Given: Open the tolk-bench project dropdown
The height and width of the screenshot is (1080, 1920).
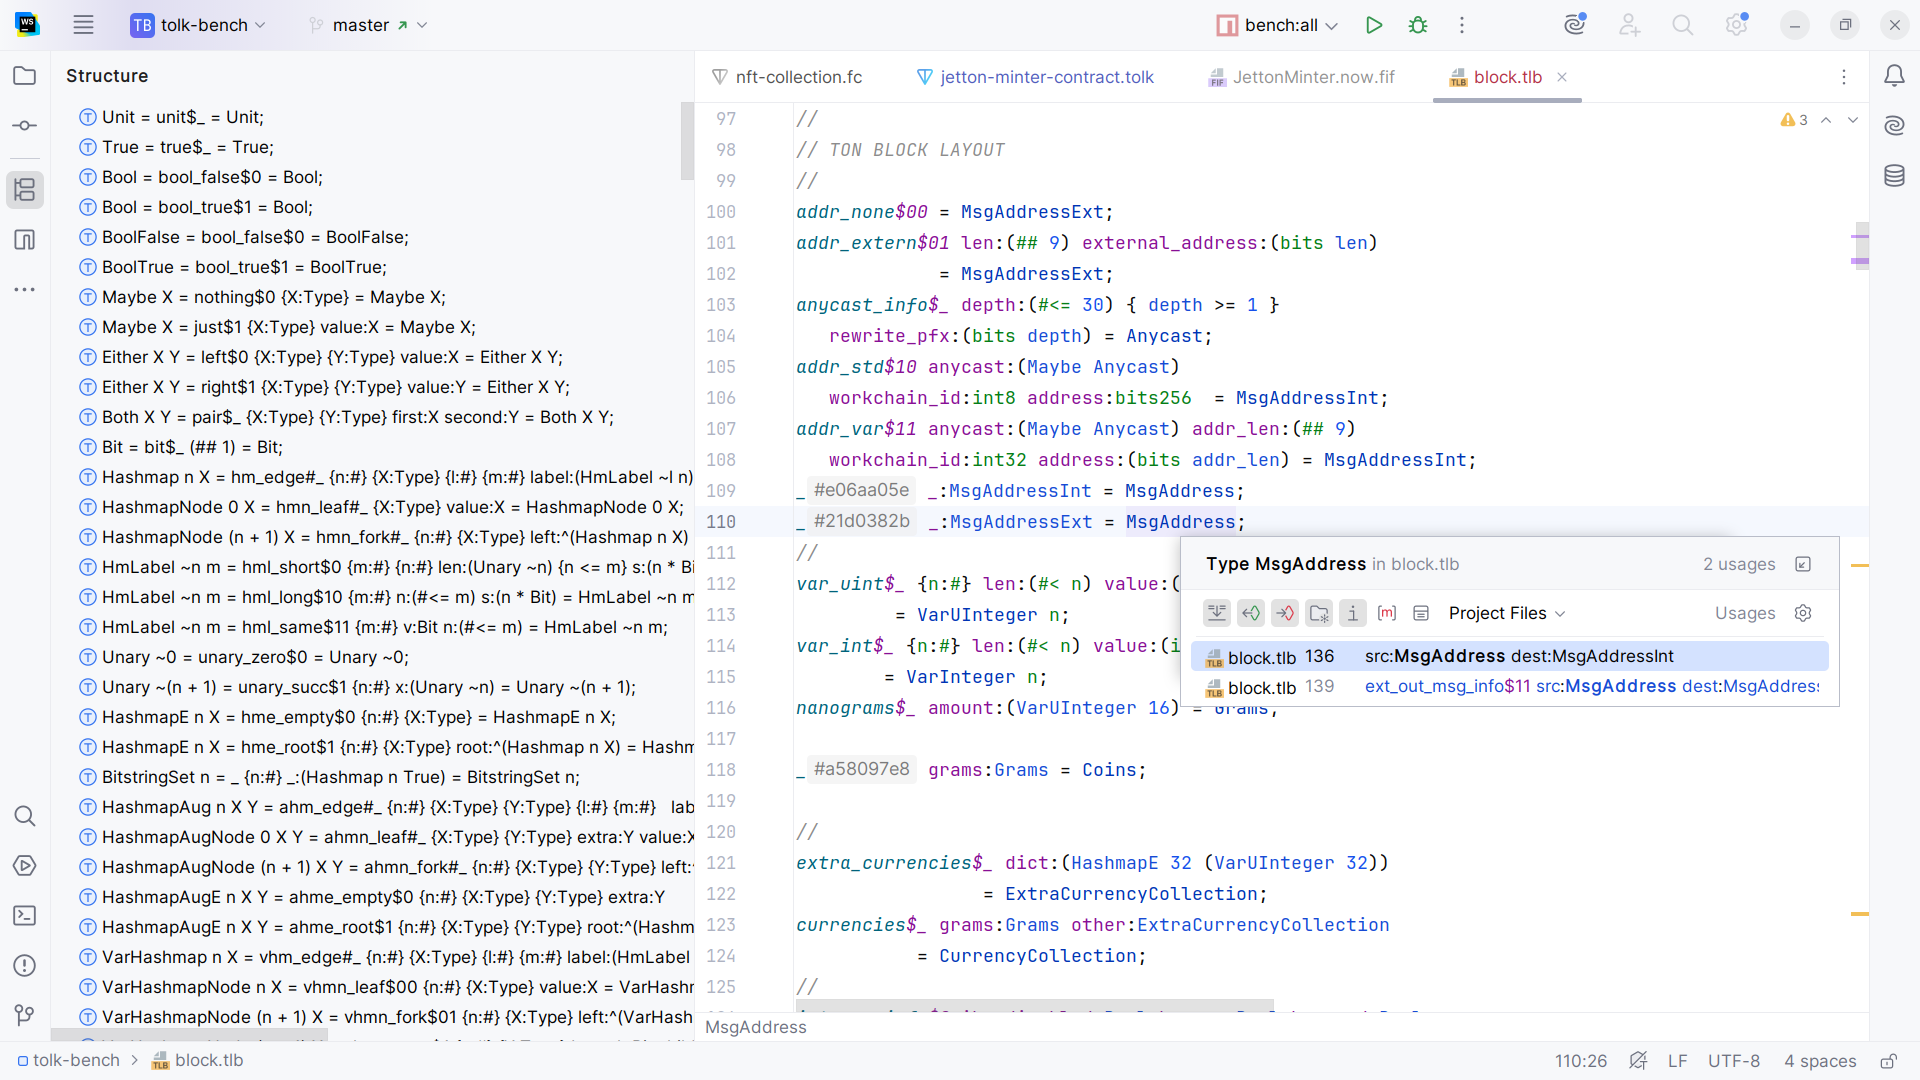Looking at the screenshot, I should pyautogui.click(x=198, y=25).
